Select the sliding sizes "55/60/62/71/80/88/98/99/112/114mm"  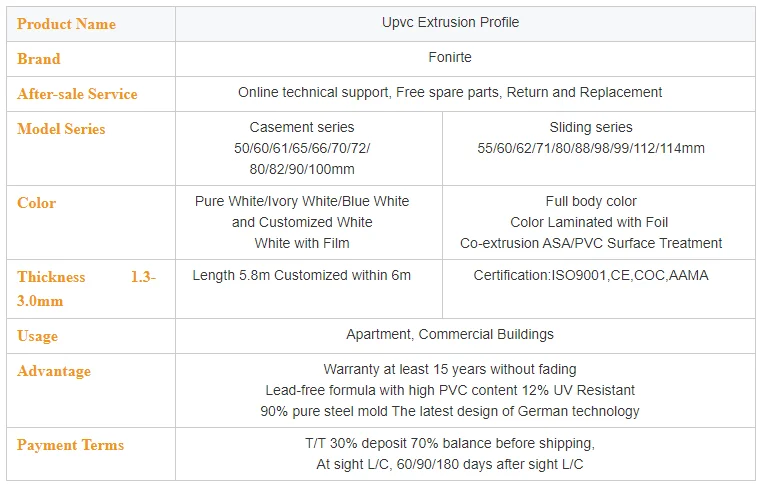[x=591, y=149]
